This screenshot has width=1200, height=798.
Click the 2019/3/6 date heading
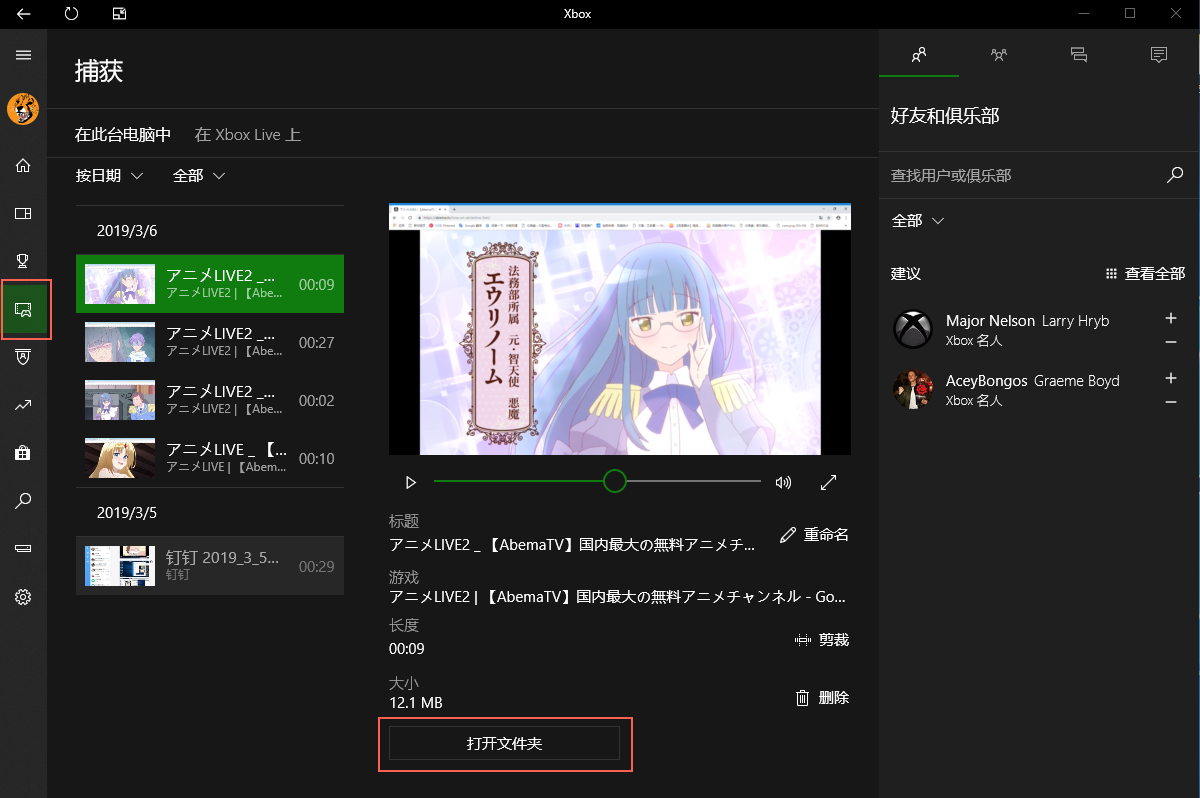pos(127,231)
